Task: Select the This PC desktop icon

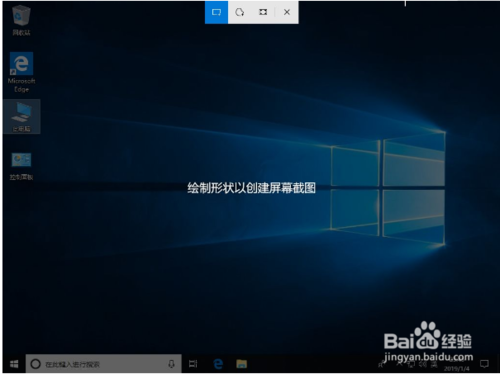Action: [22, 117]
